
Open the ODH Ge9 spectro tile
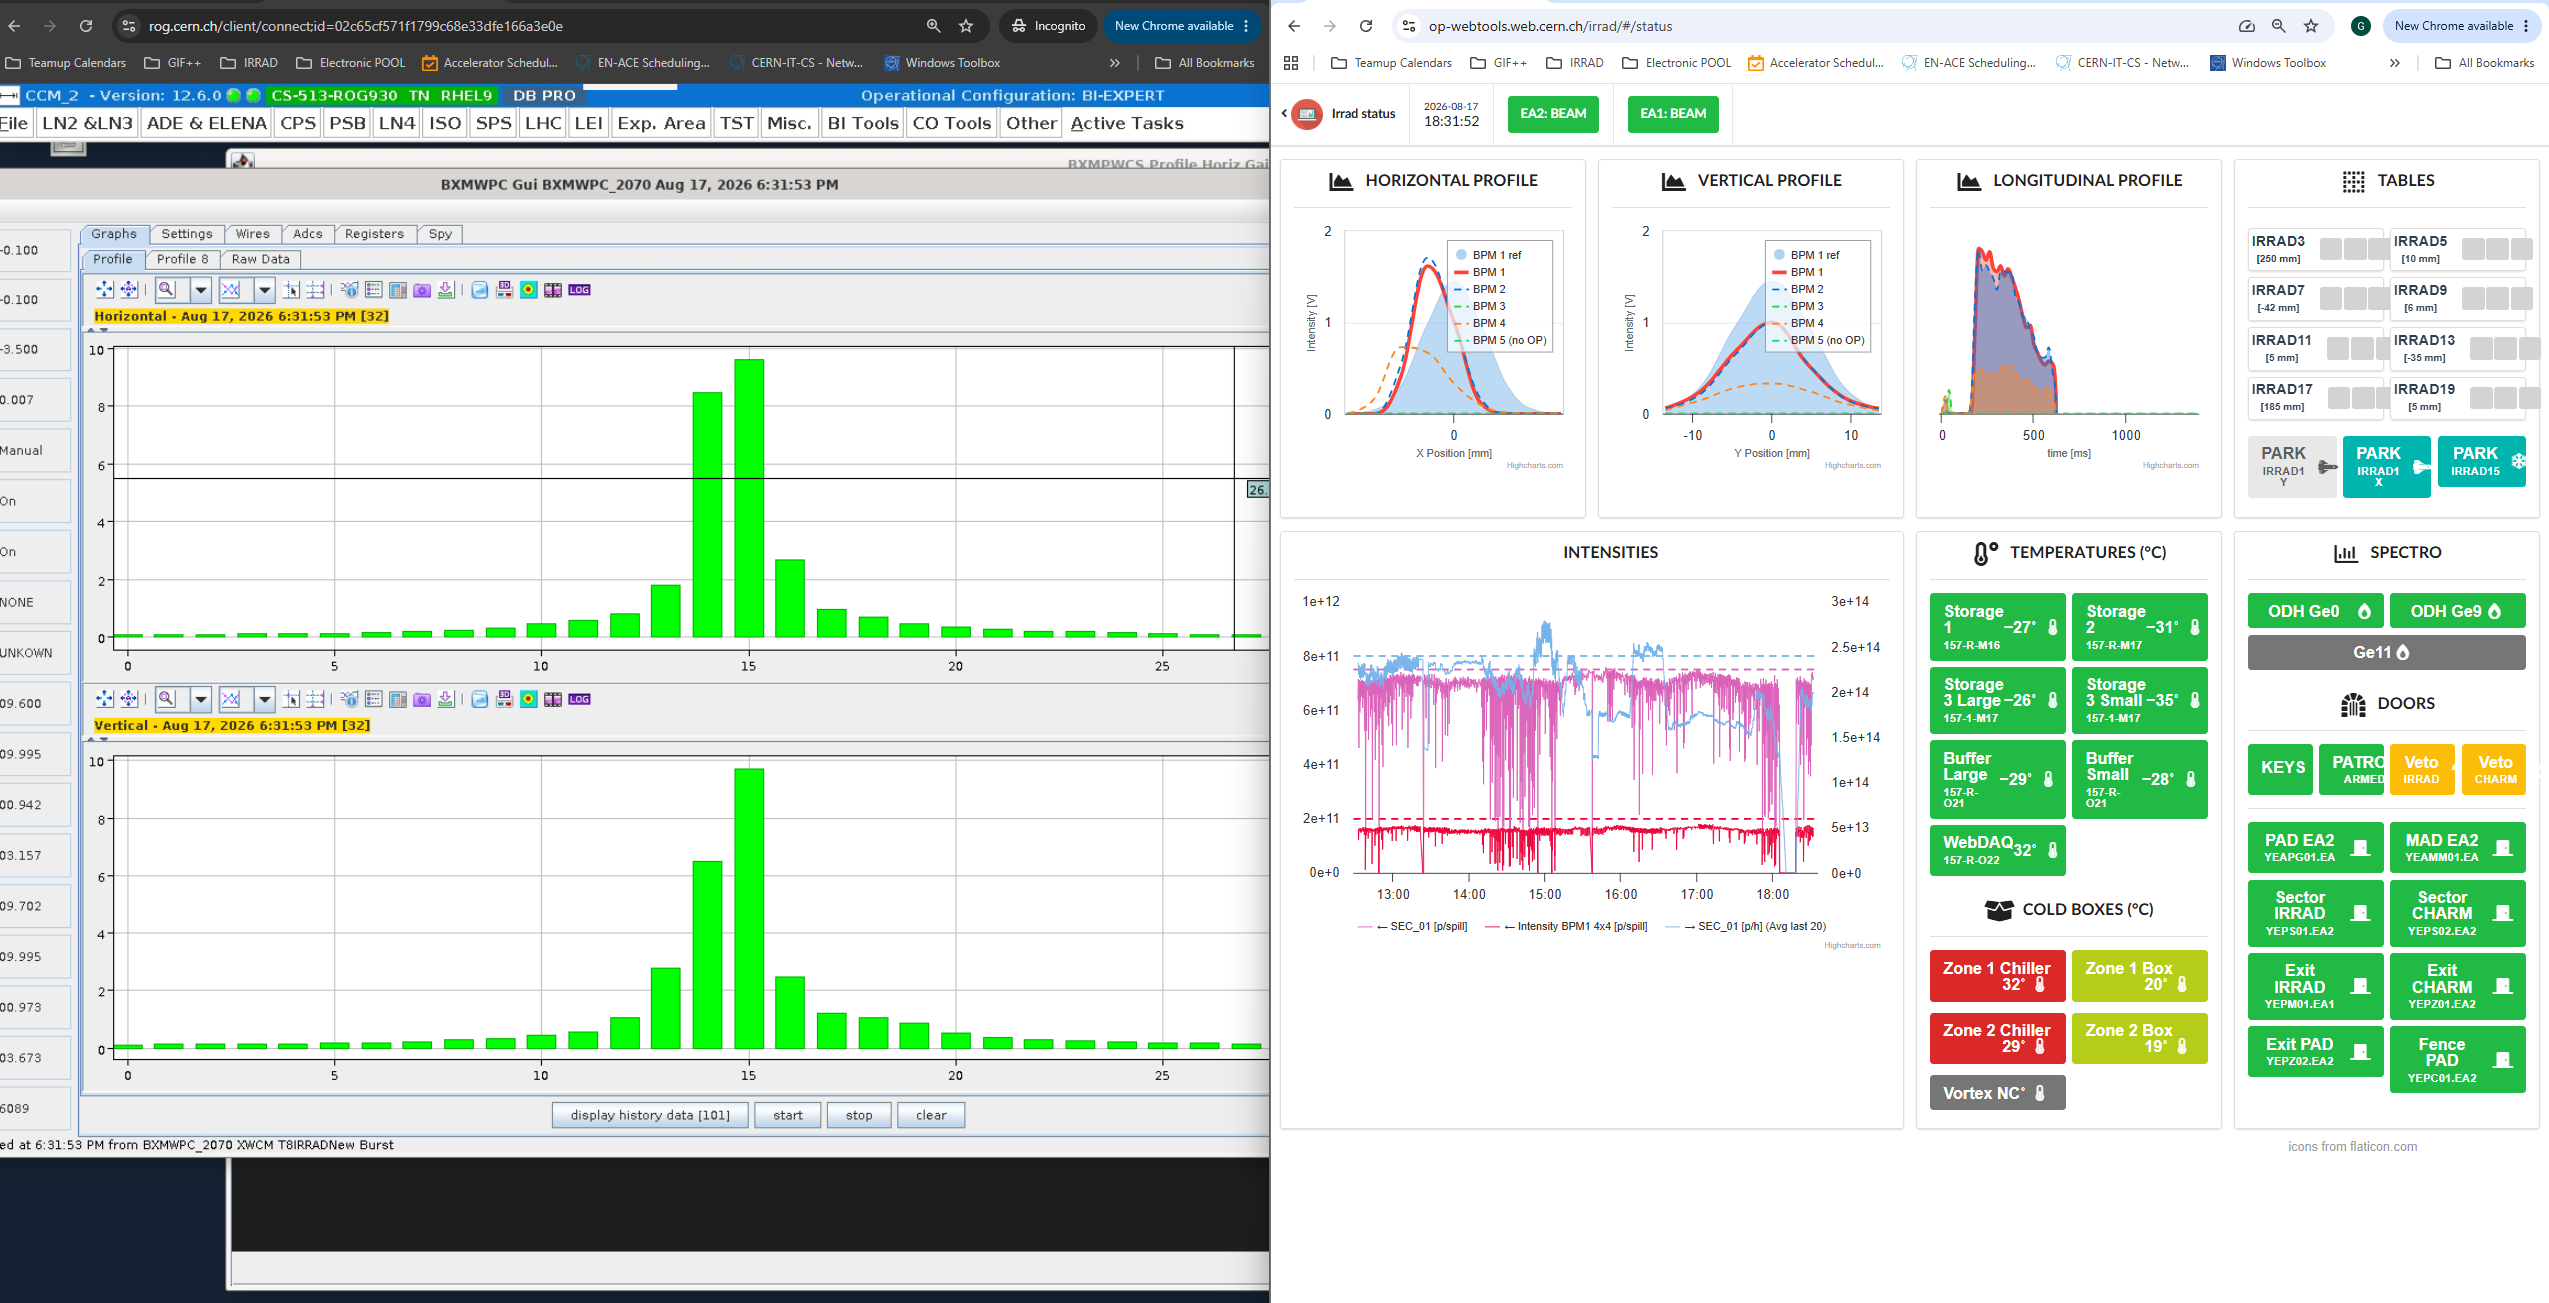(2457, 611)
